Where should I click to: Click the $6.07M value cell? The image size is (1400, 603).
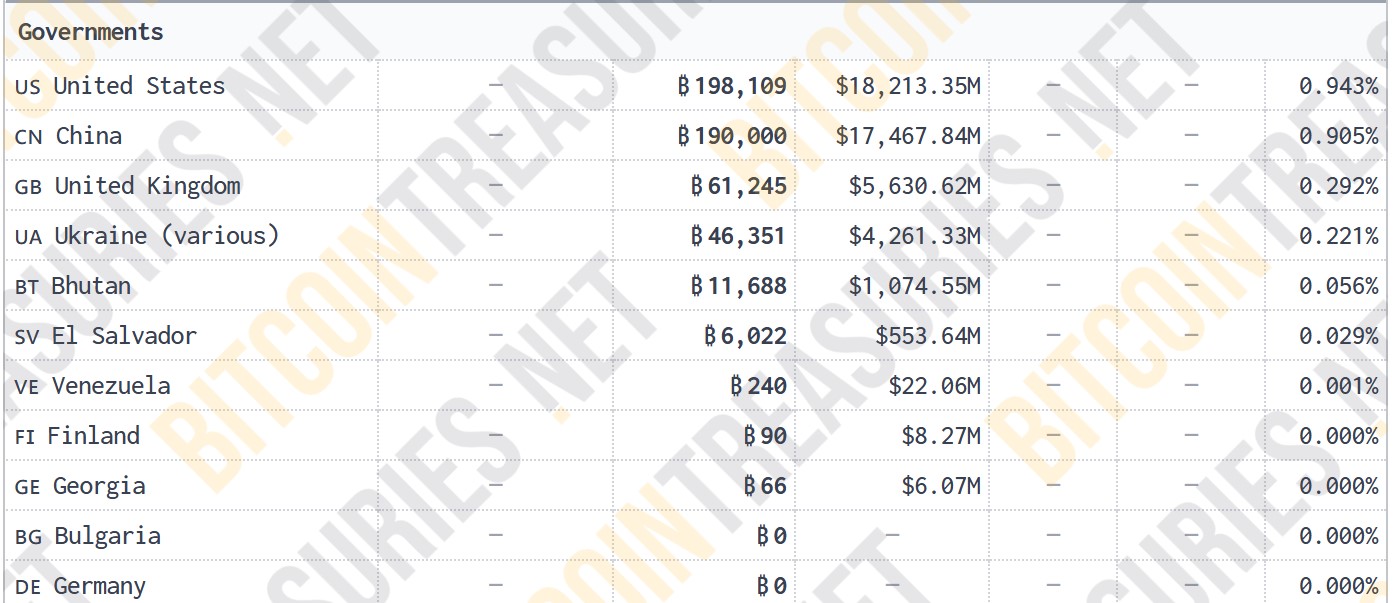pos(941,486)
